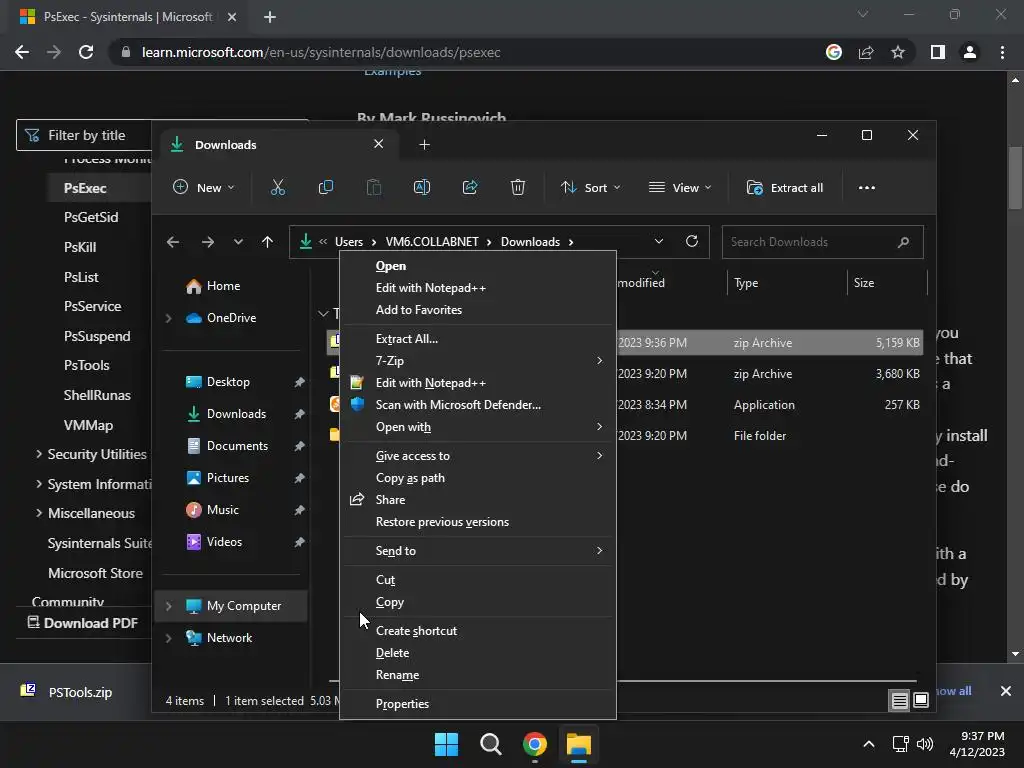Open Windows Start menu
The width and height of the screenshot is (1024, 768).
point(447,744)
